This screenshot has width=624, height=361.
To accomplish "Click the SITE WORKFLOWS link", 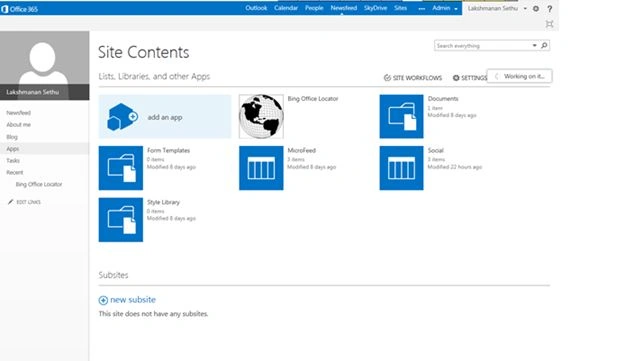I will 417,78.
